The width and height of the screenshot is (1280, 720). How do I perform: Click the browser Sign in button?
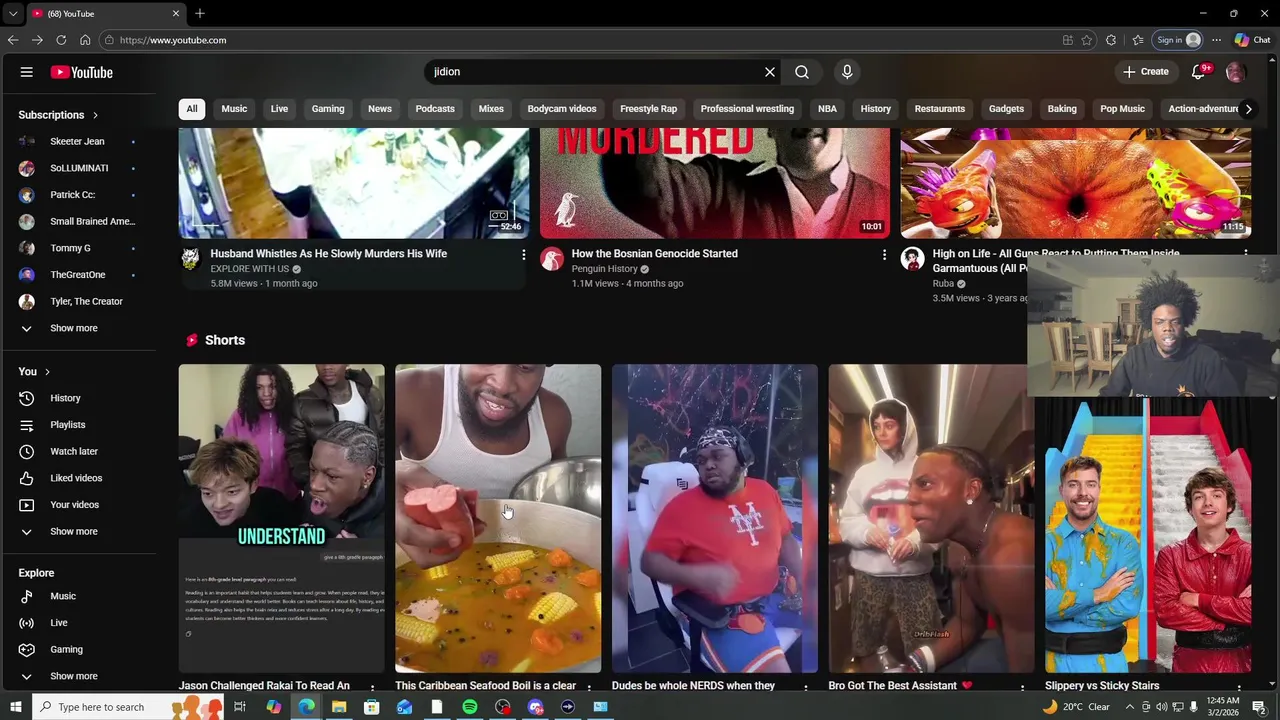click(1178, 40)
